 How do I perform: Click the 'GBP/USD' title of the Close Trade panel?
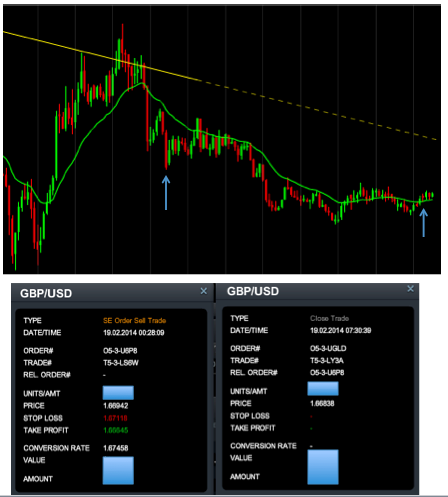tap(253, 291)
